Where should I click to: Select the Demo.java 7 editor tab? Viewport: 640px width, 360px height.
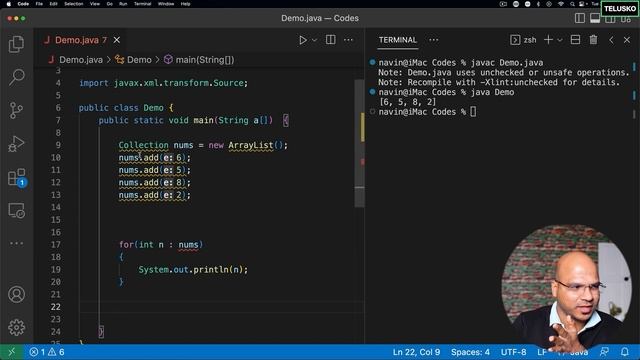(x=81, y=40)
